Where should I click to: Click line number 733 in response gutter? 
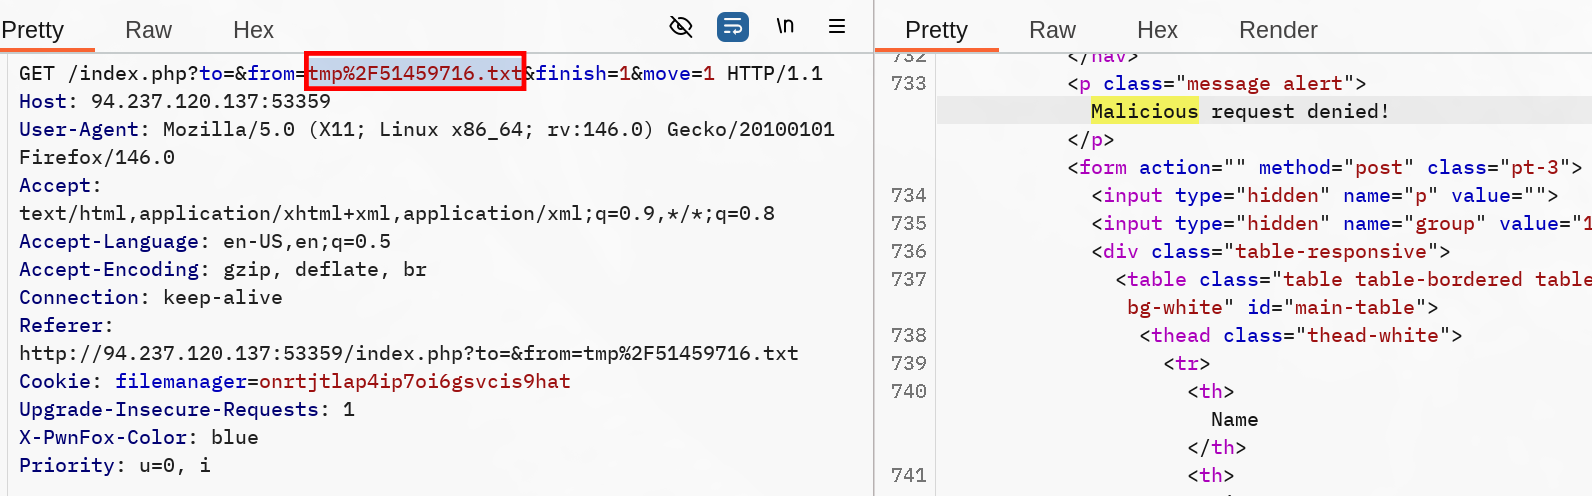[908, 83]
